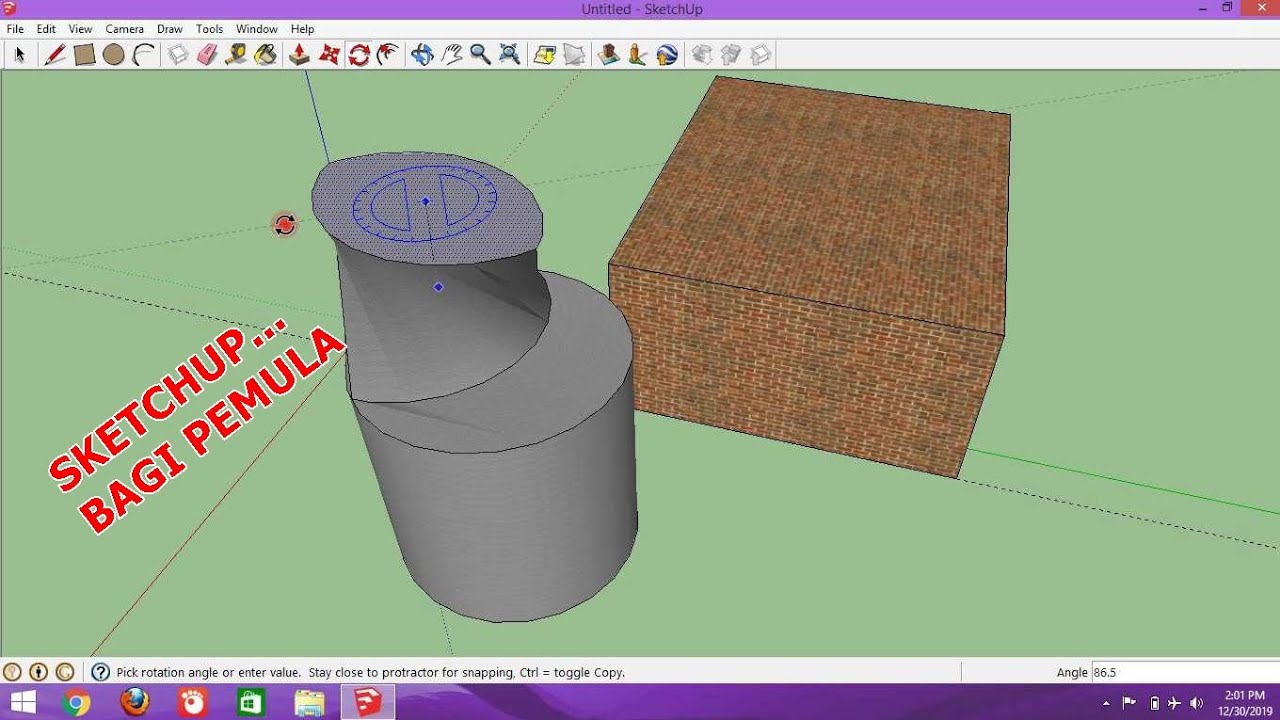Image resolution: width=1280 pixels, height=720 pixels.
Task: Open the Help menu
Action: [302, 29]
